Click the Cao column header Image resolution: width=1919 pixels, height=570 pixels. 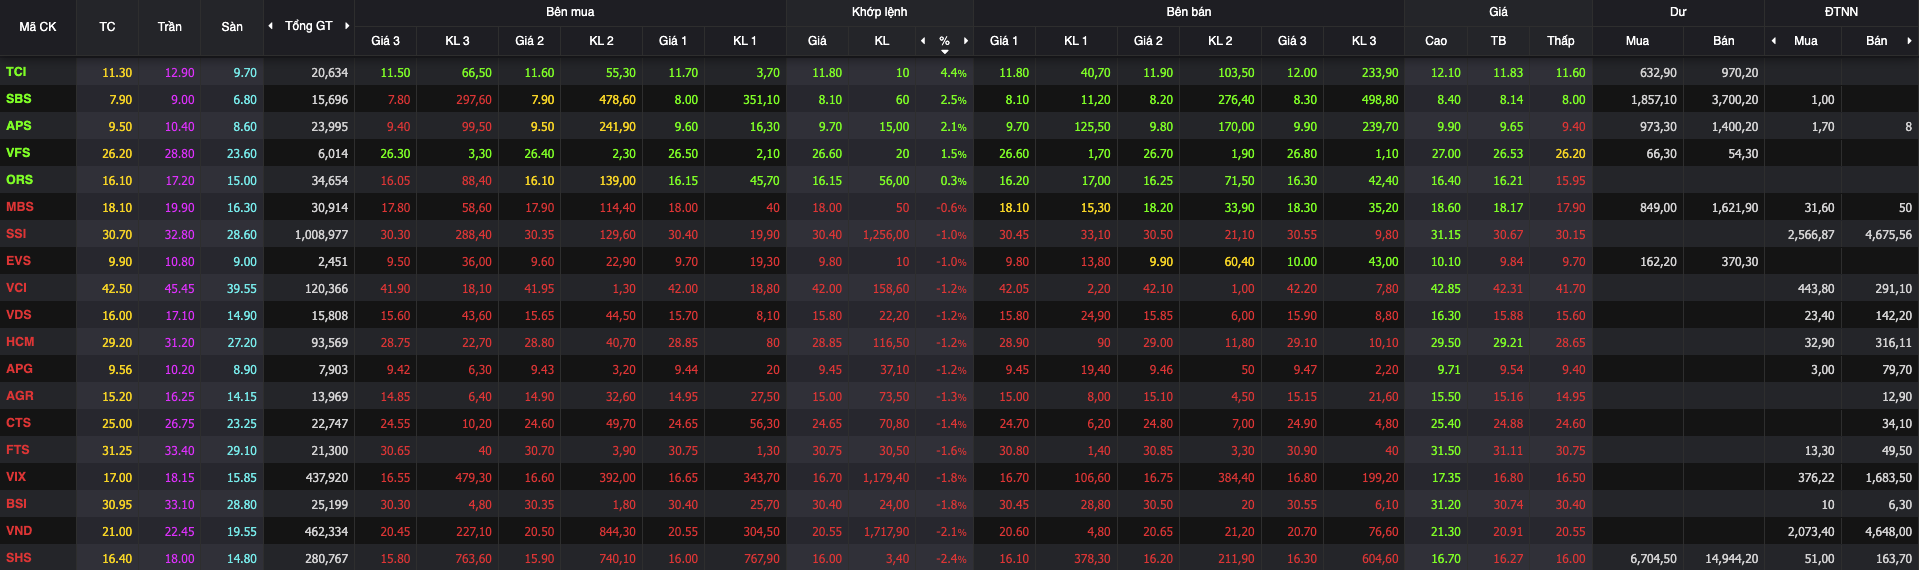[1436, 41]
